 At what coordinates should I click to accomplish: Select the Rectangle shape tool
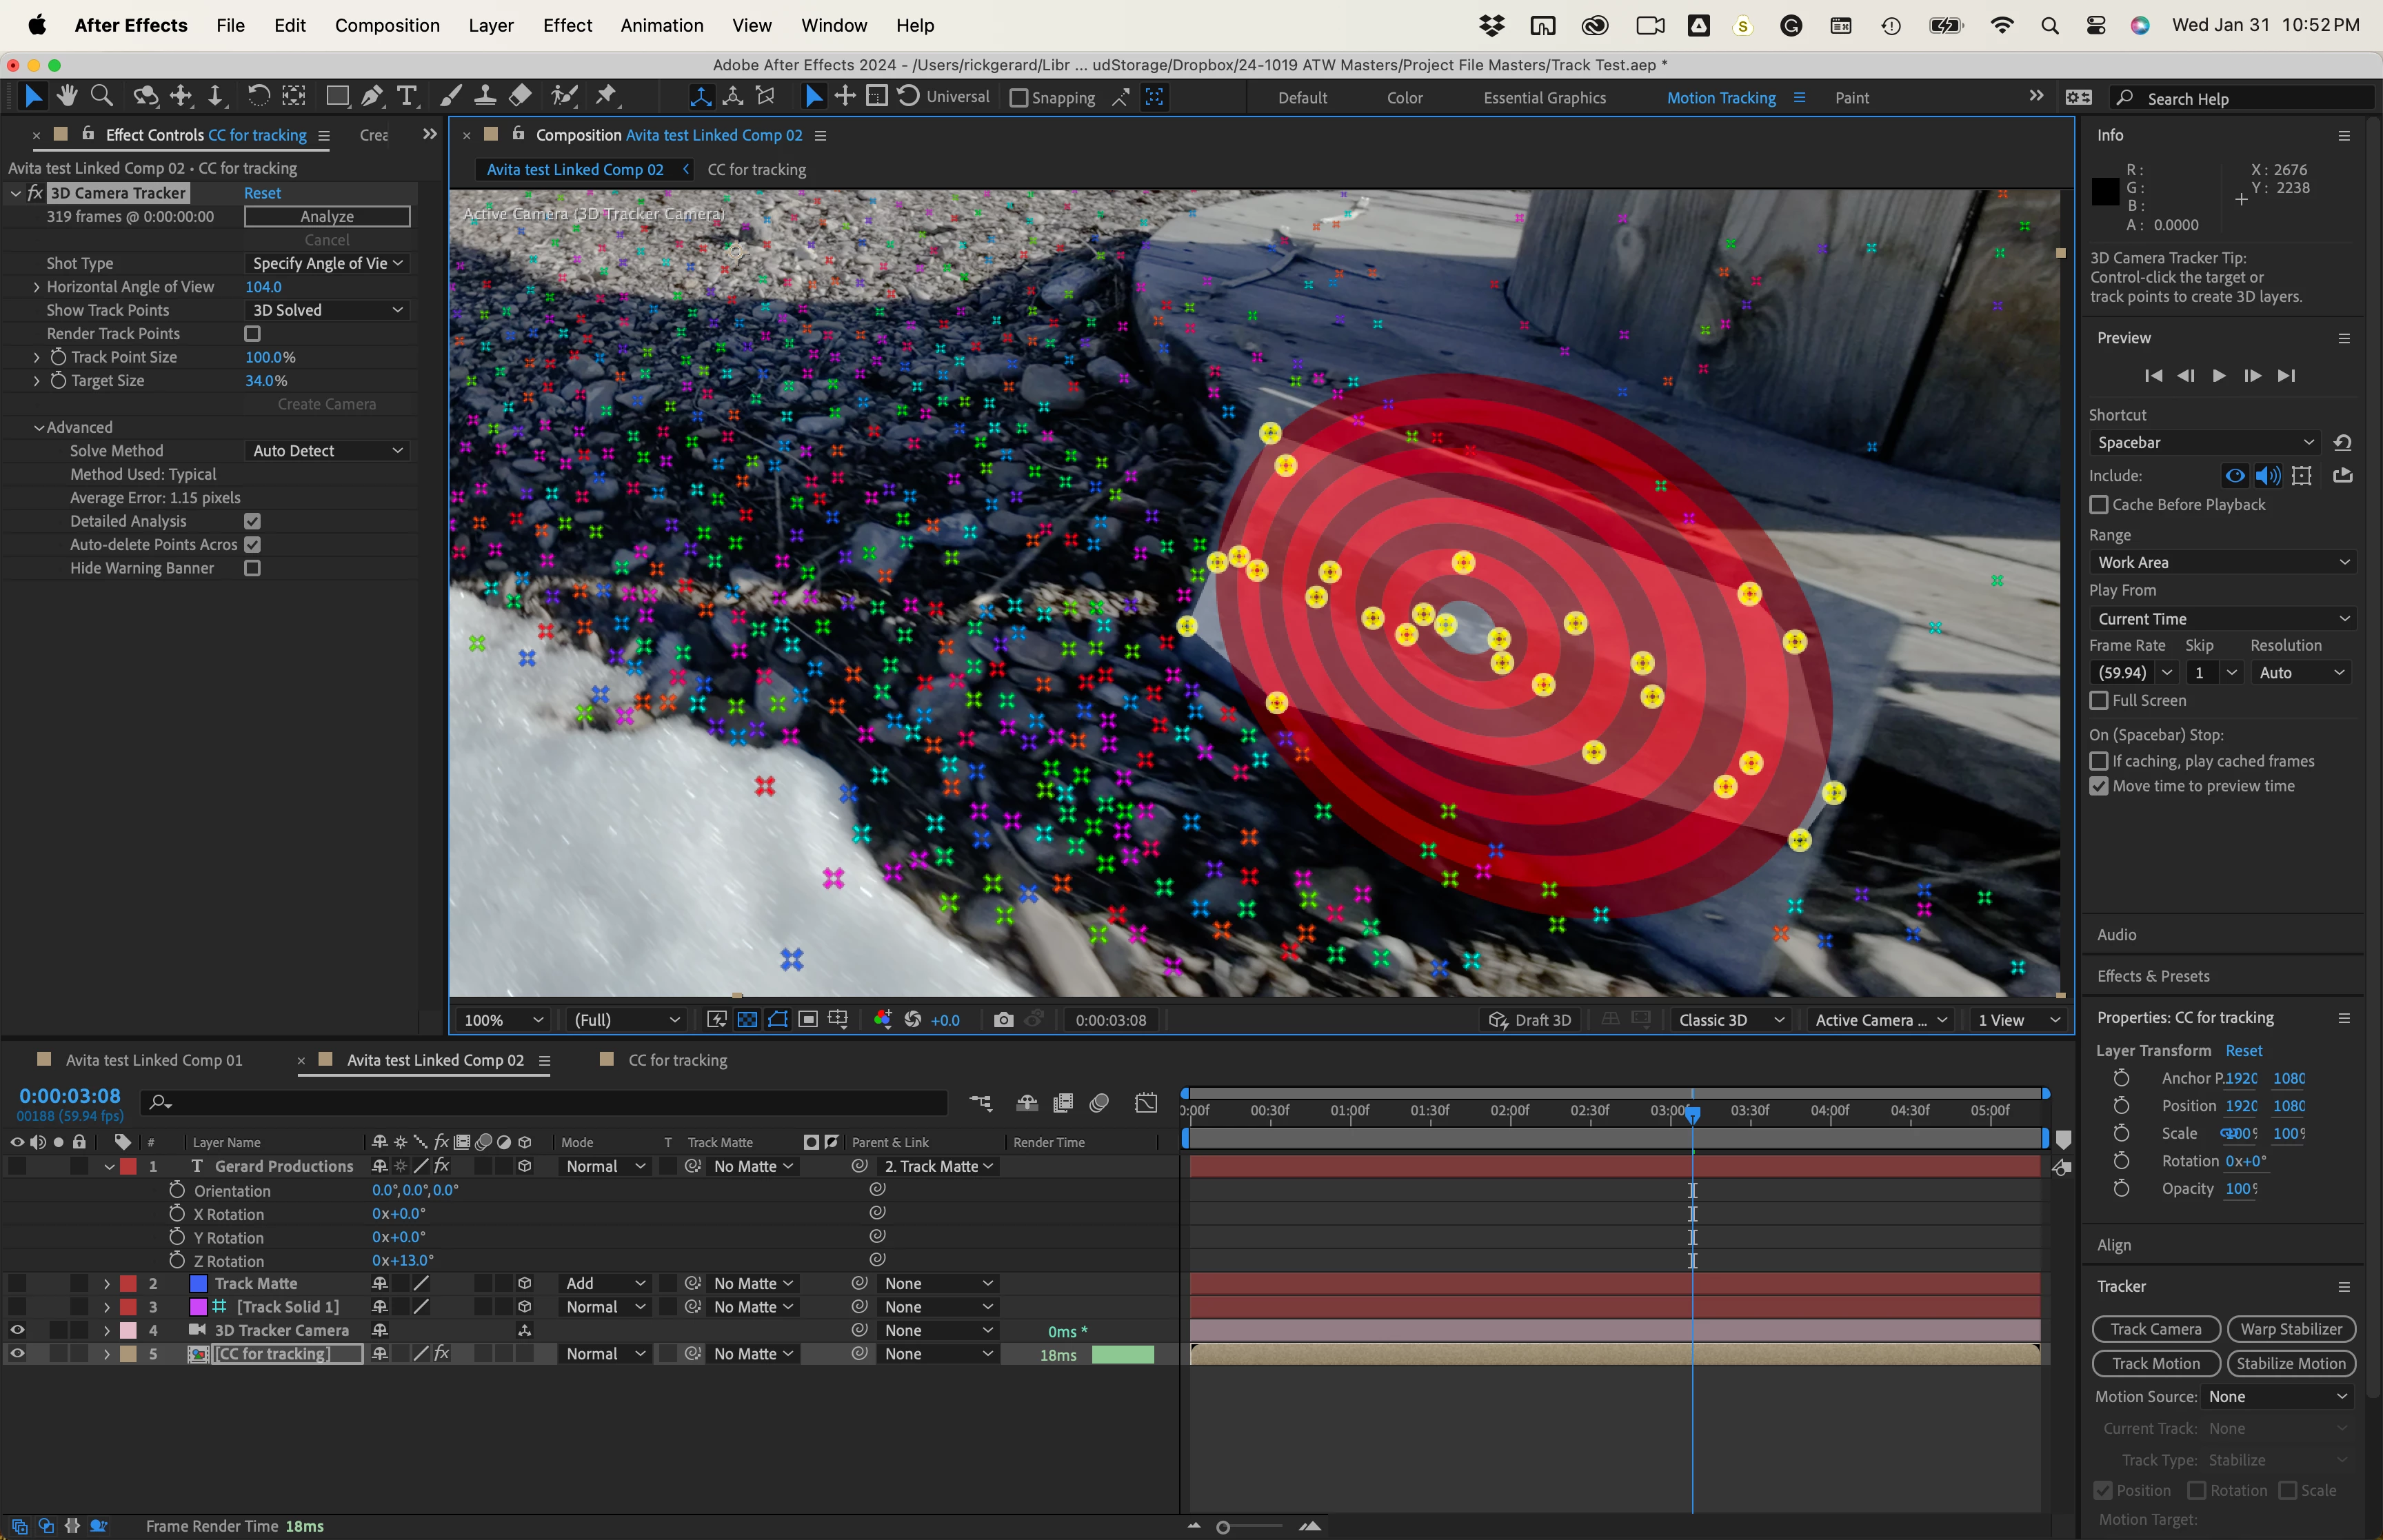click(x=337, y=96)
